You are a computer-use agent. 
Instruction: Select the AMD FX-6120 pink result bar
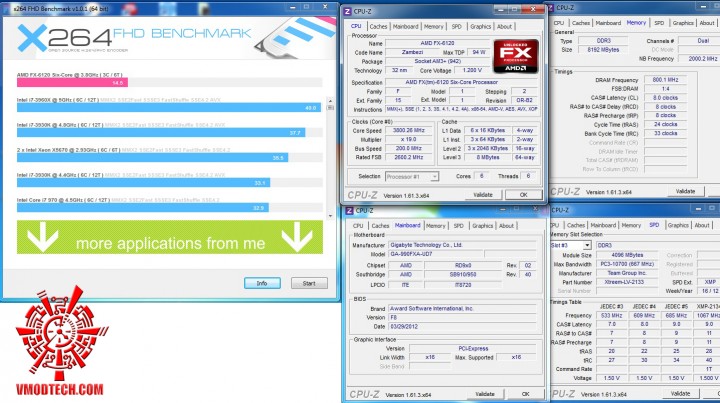tap(72, 83)
